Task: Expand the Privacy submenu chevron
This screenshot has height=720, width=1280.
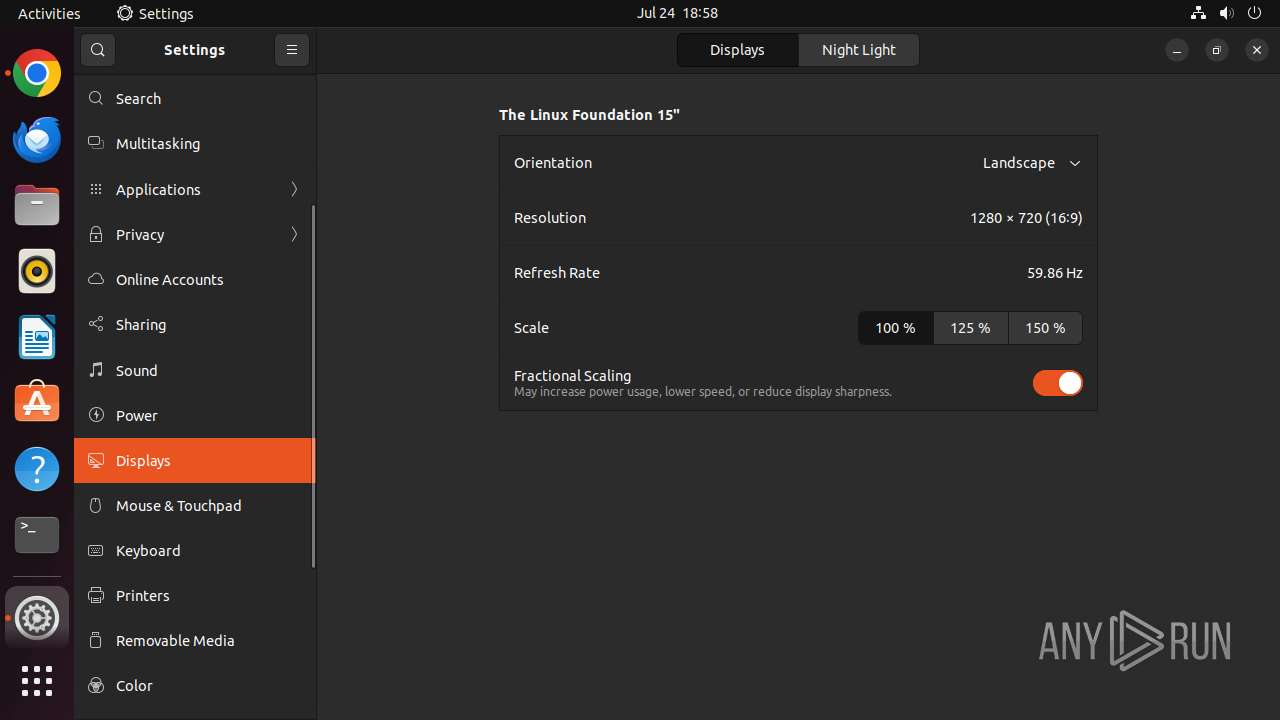Action: tap(294, 234)
